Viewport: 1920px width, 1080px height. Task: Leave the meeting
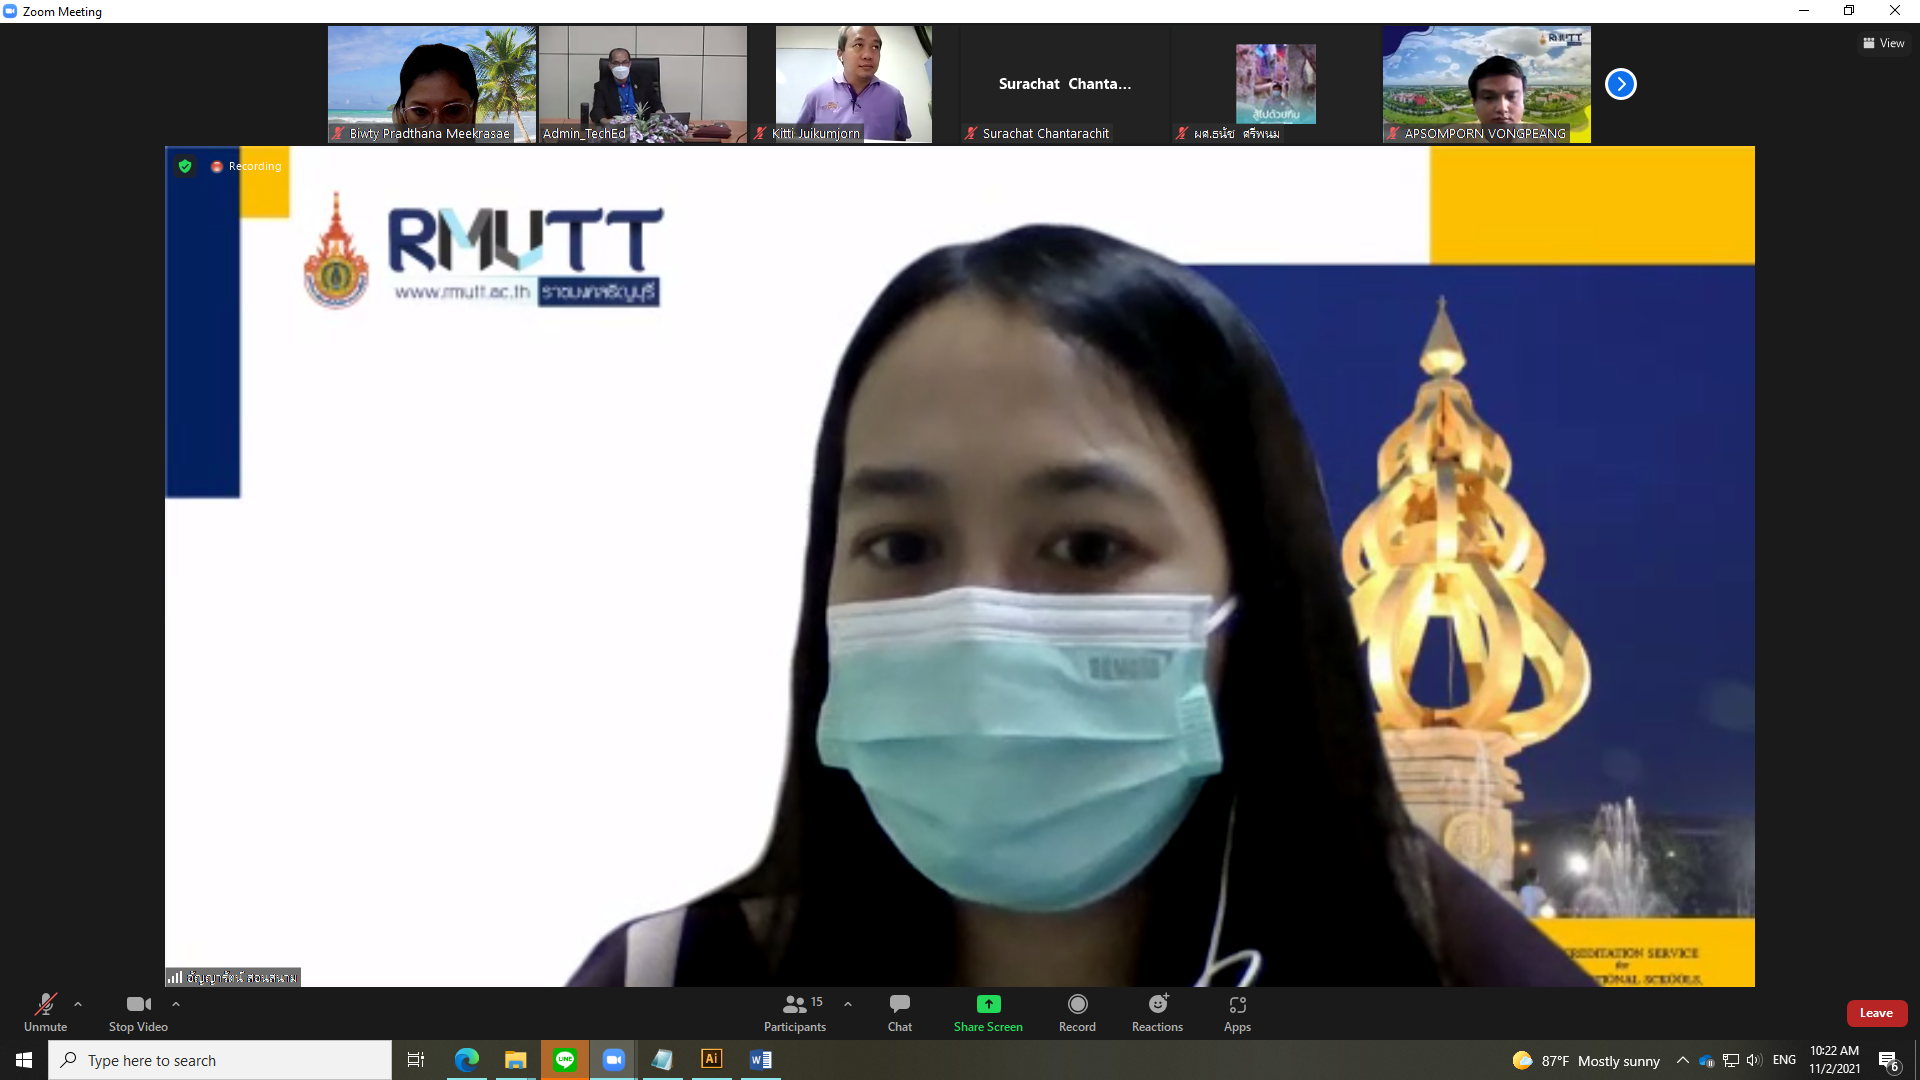coord(1876,1013)
